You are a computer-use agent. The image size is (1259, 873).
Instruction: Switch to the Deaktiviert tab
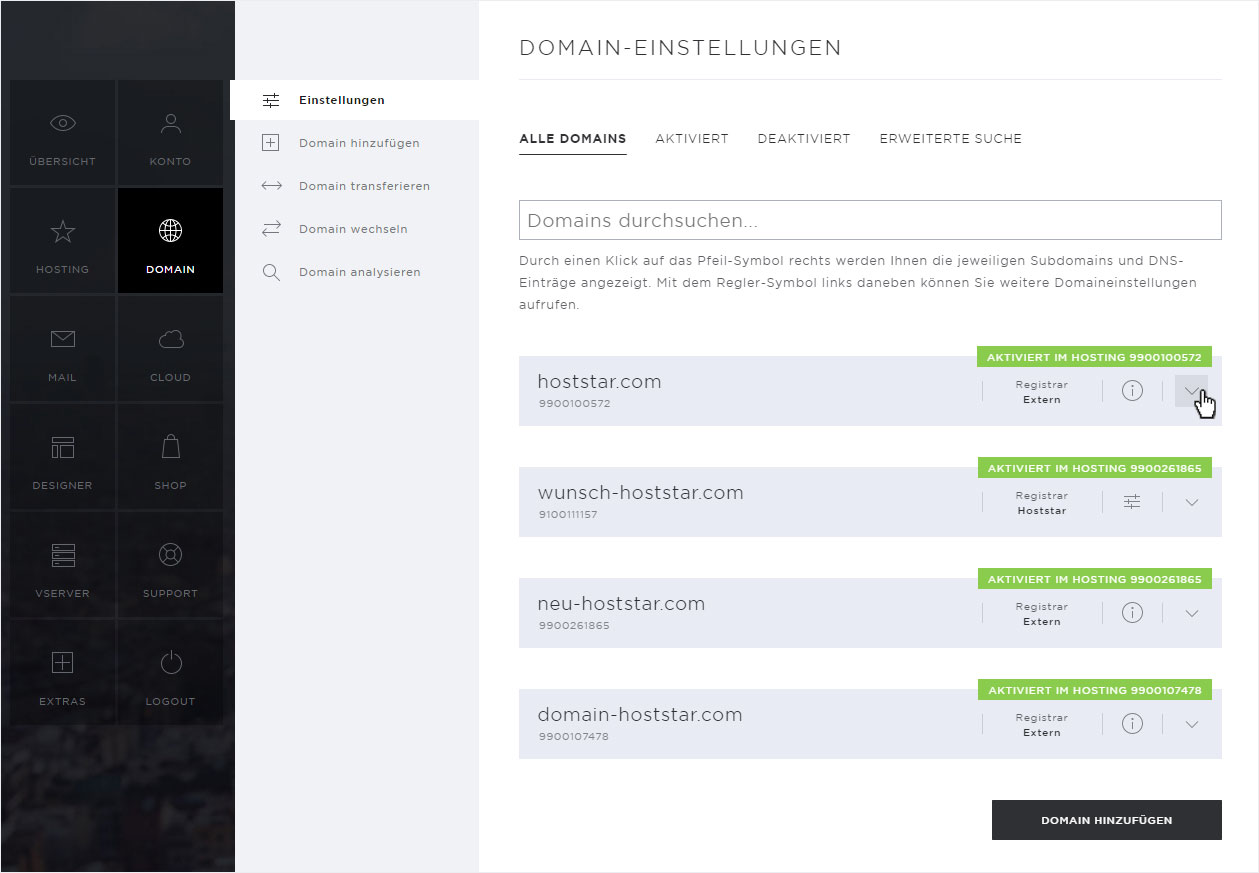(804, 139)
